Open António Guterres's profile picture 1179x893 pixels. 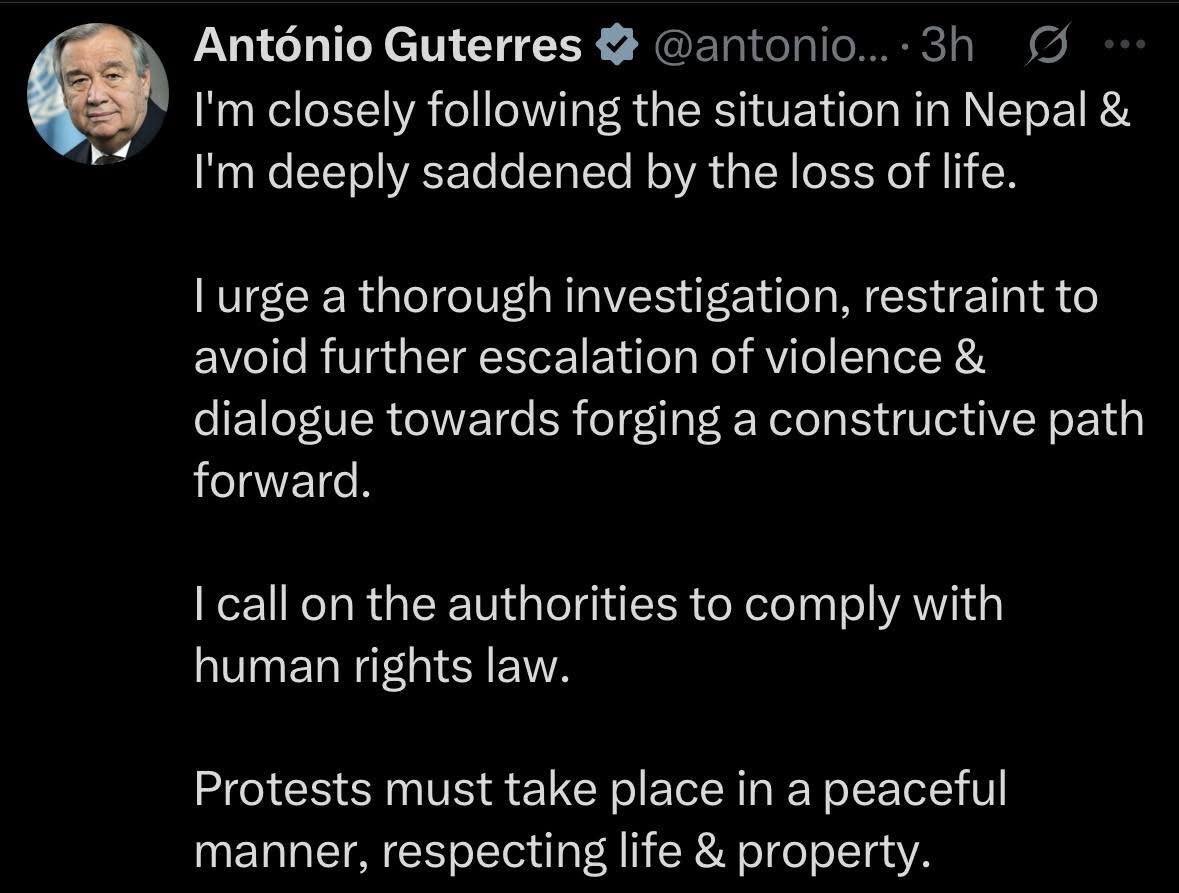(x=97, y=93)
